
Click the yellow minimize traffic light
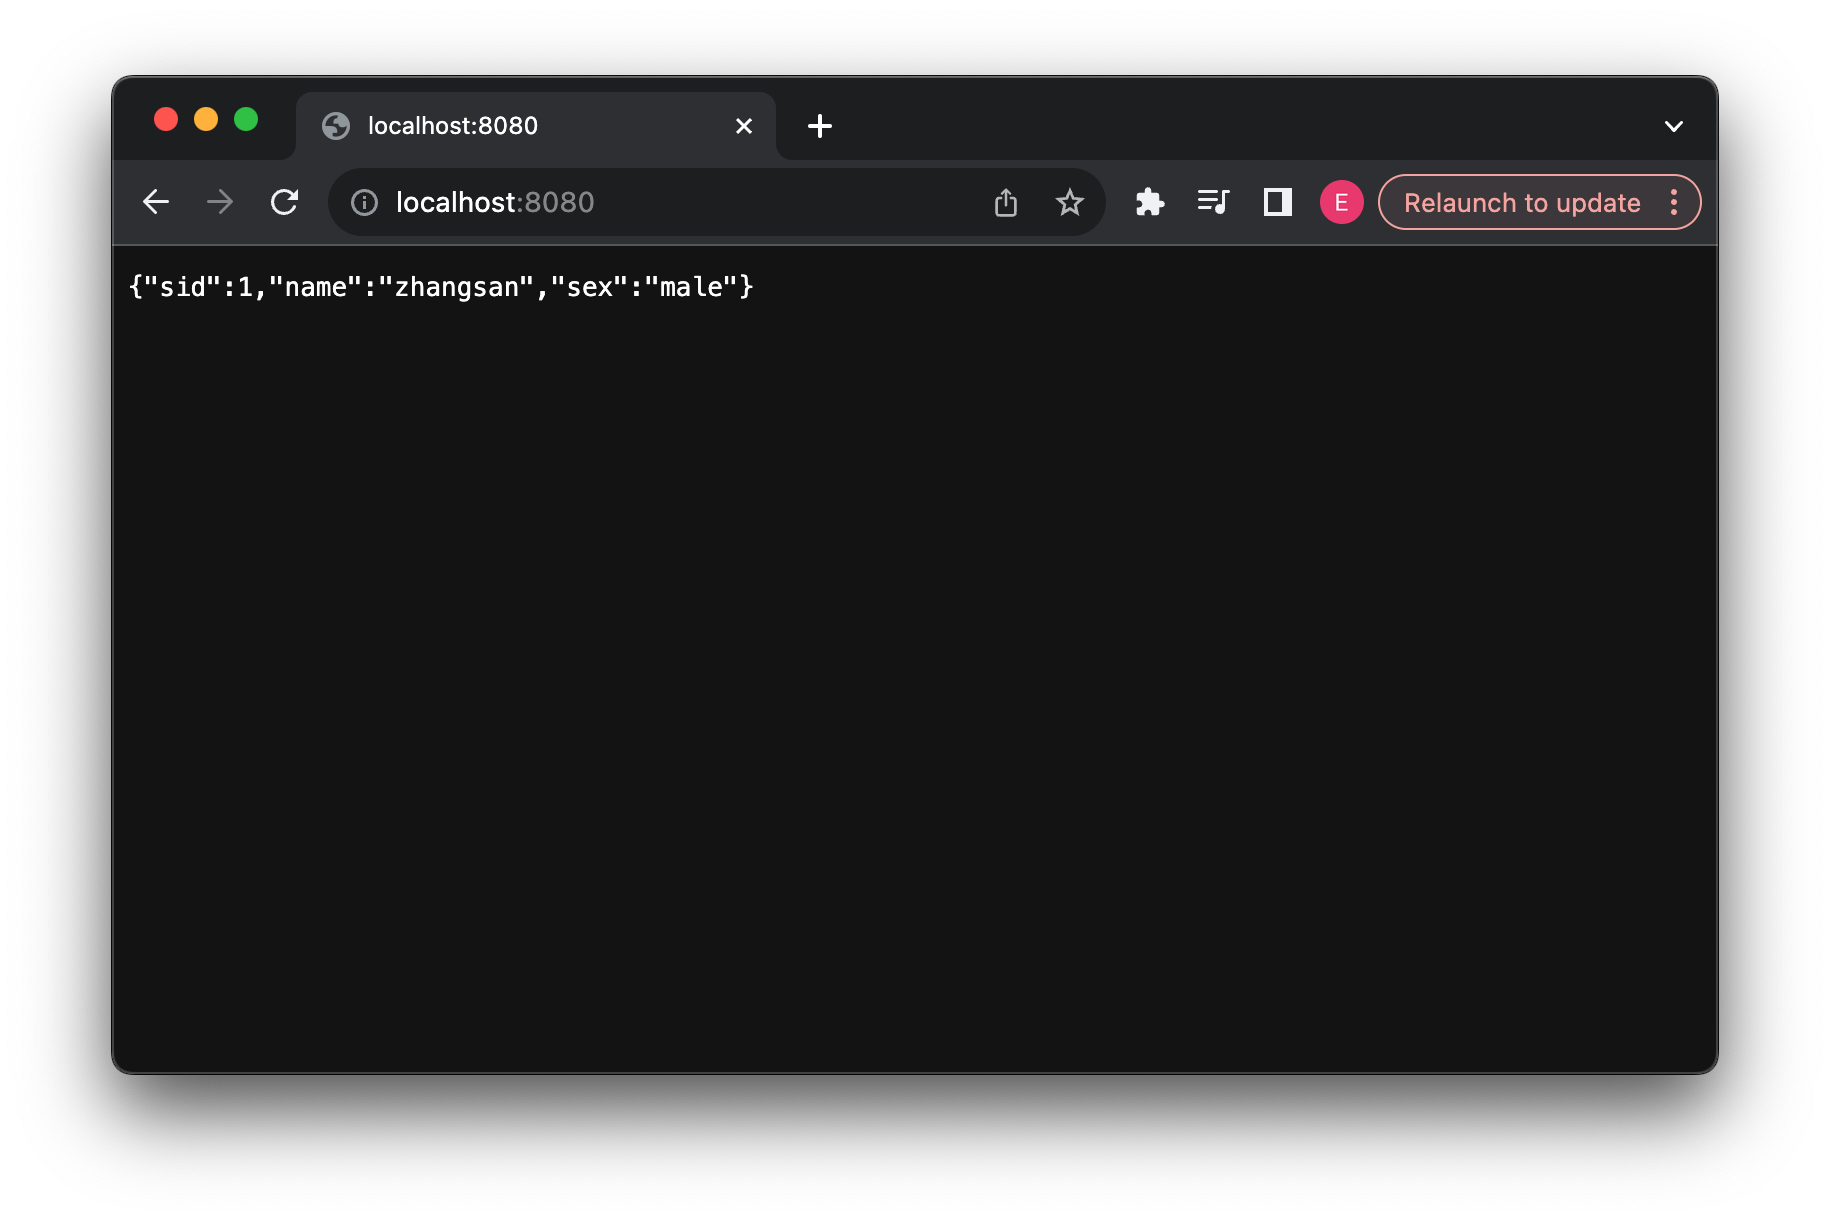click(206, 119)
